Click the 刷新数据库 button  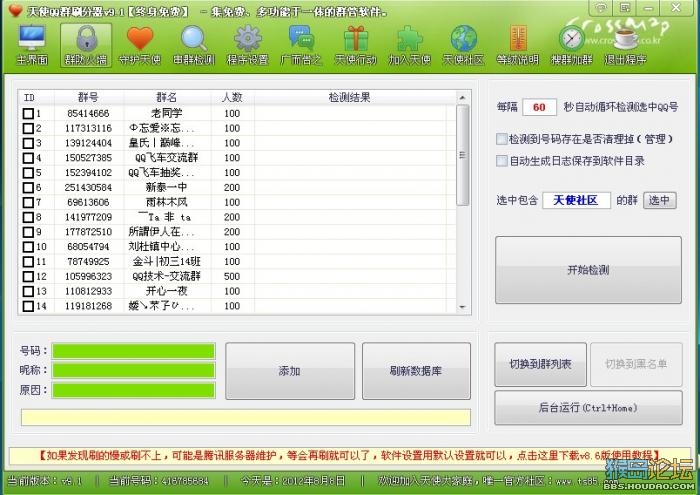click(416, 370)
